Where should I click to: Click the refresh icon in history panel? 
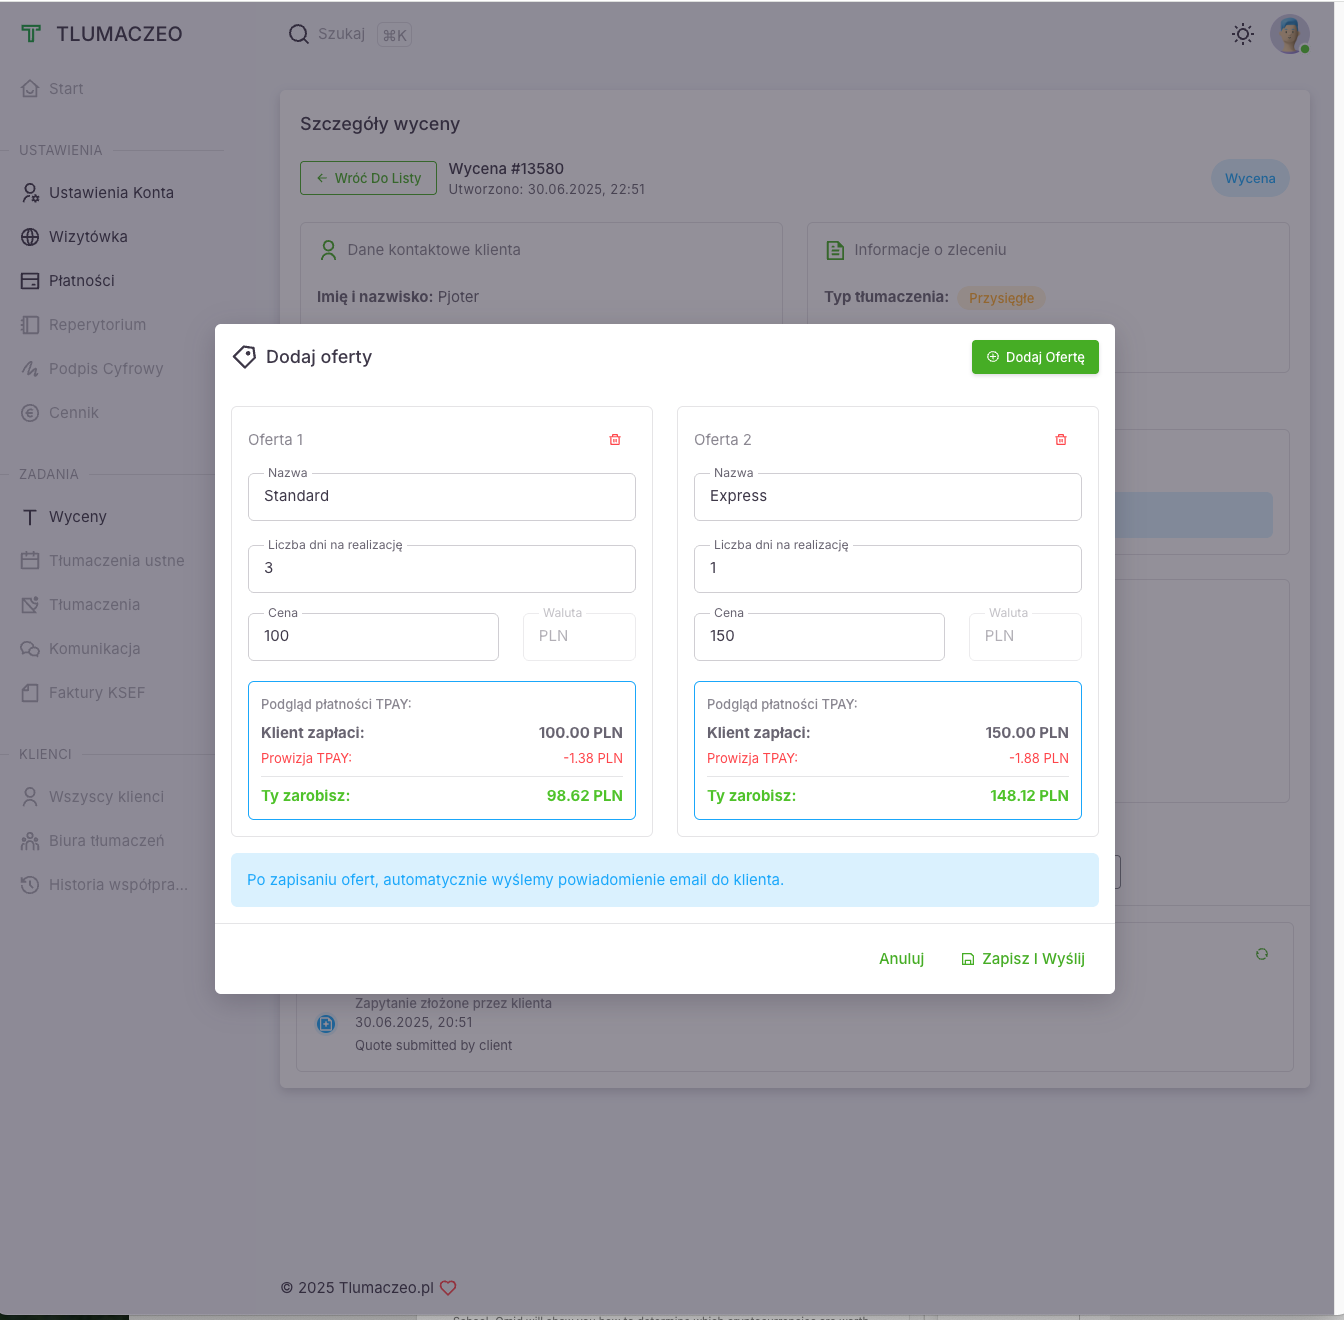pos(1262,954)
